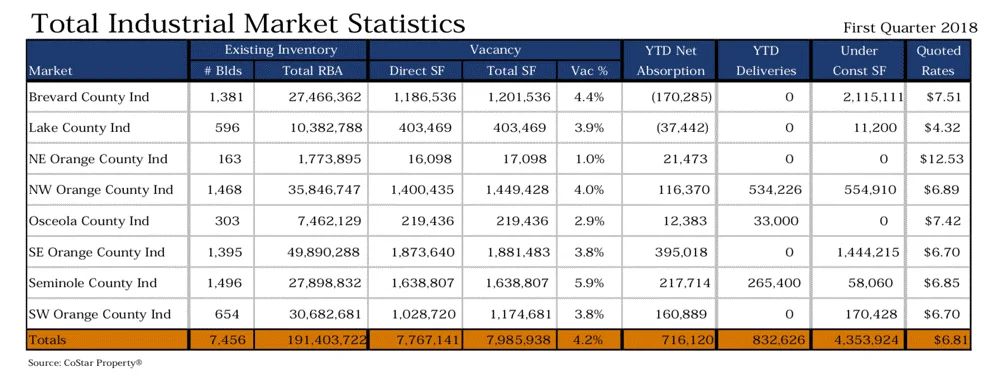Click the Lake County Ind row label

(80, 128)
